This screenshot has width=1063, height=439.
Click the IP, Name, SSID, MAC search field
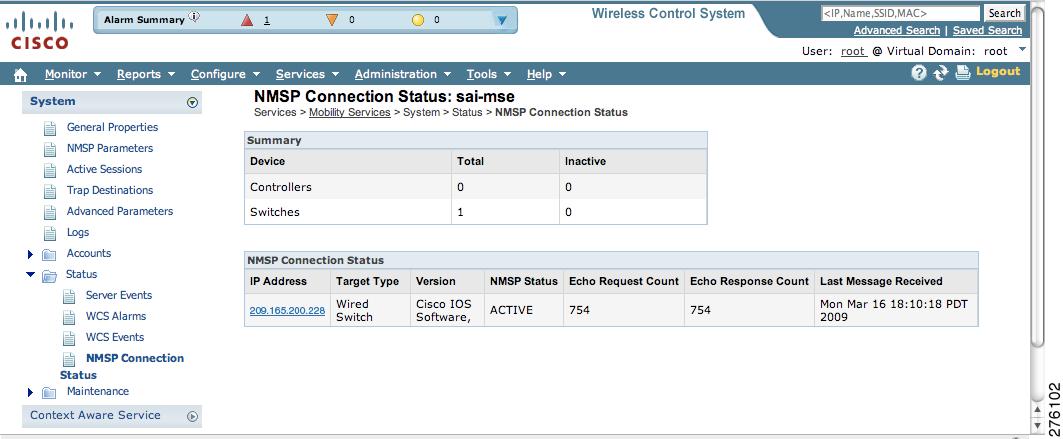pyautogui.click(x=900, y=14)
